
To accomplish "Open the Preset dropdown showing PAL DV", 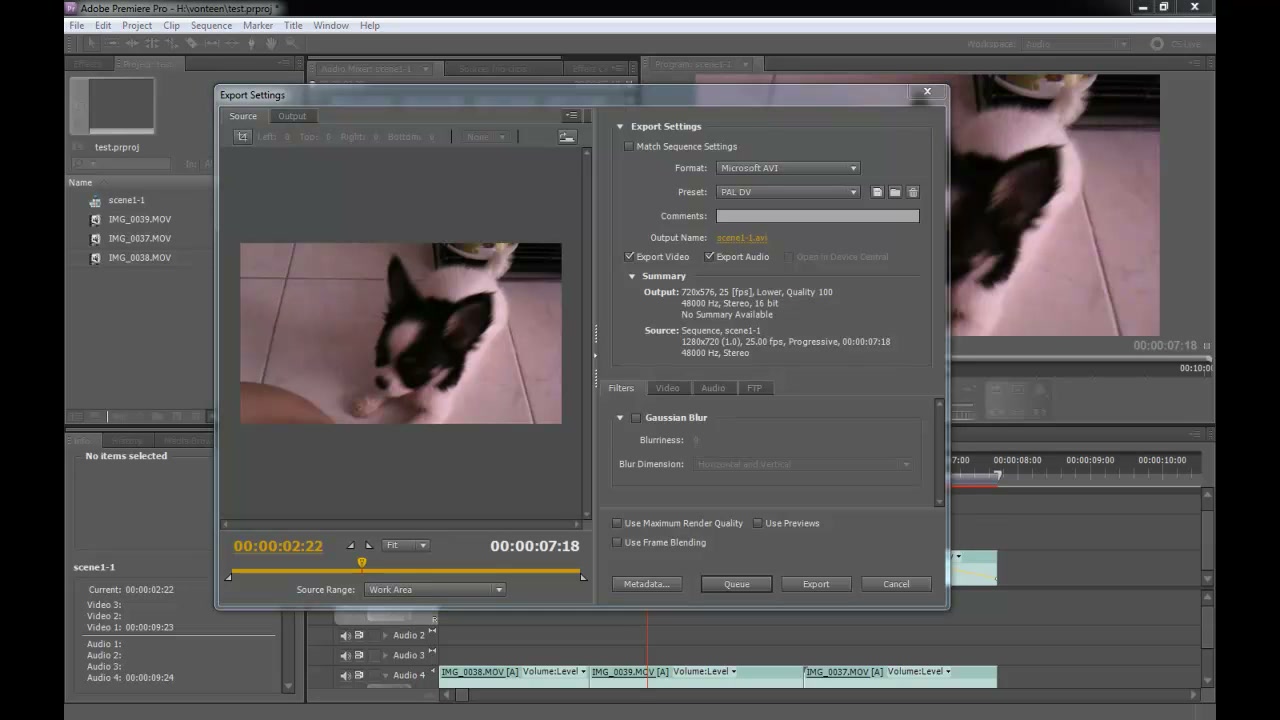I will 788,192.
